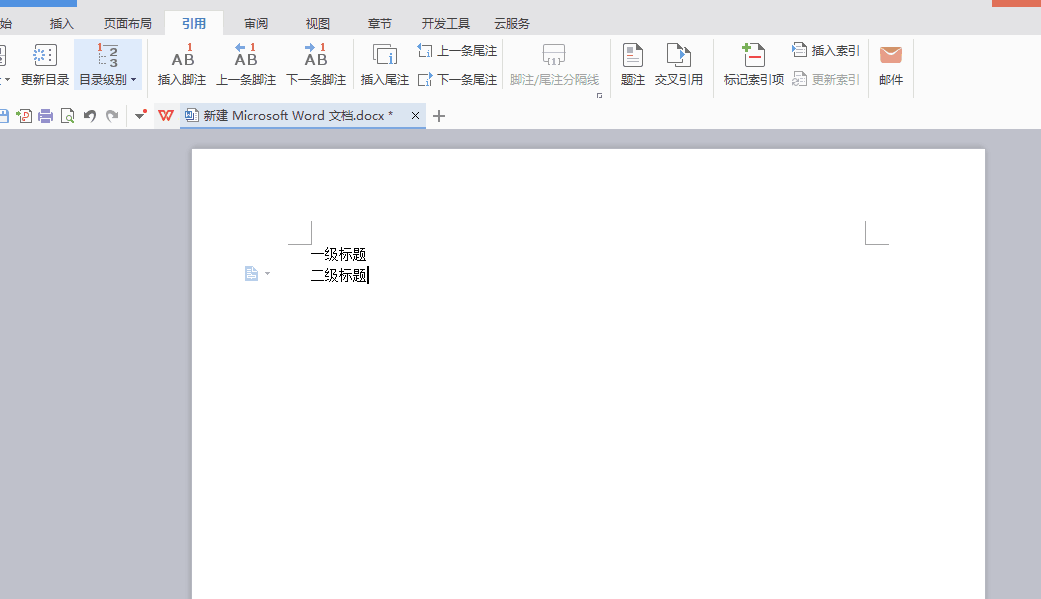Open Cross-reference (交叉引用)
The width and height of the screenshot is (1041, 599).
tap(679, 64)
